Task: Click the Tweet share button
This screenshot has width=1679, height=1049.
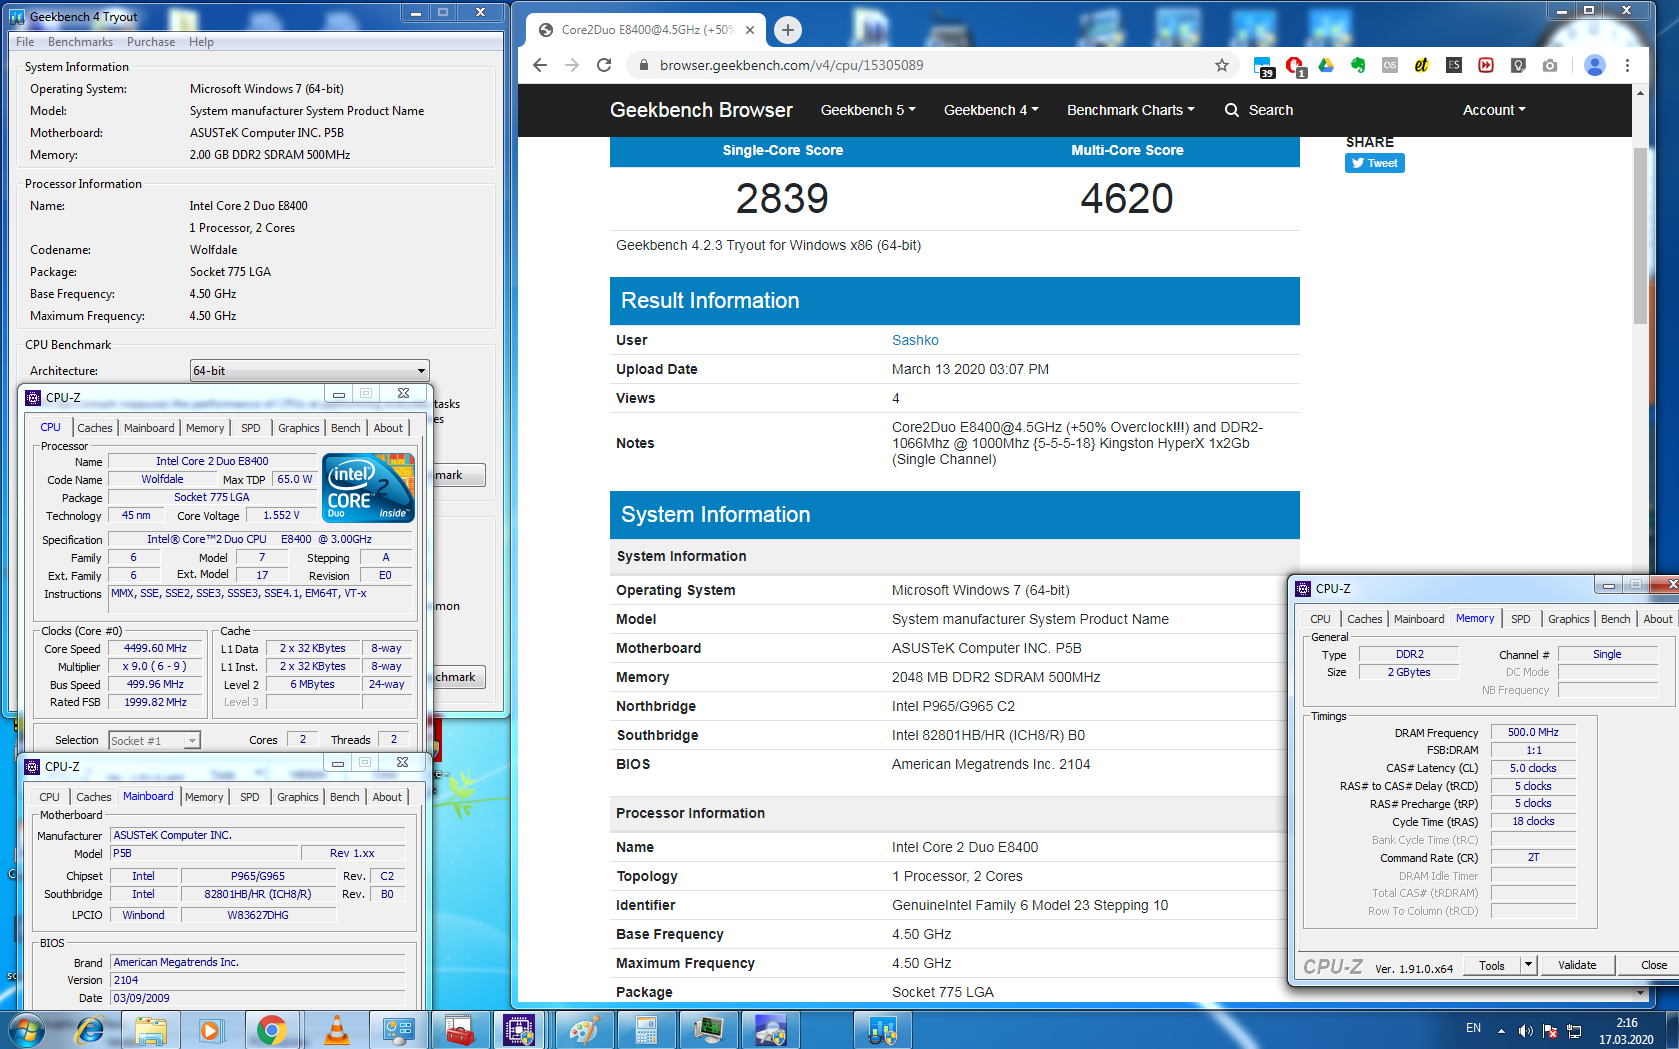Action: point(1375,163)
